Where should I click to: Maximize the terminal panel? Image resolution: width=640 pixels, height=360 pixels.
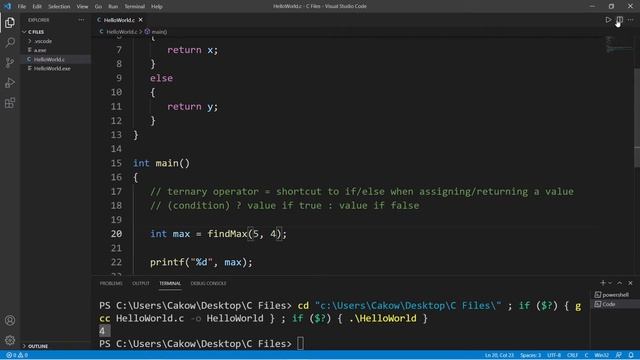[620, 283]
